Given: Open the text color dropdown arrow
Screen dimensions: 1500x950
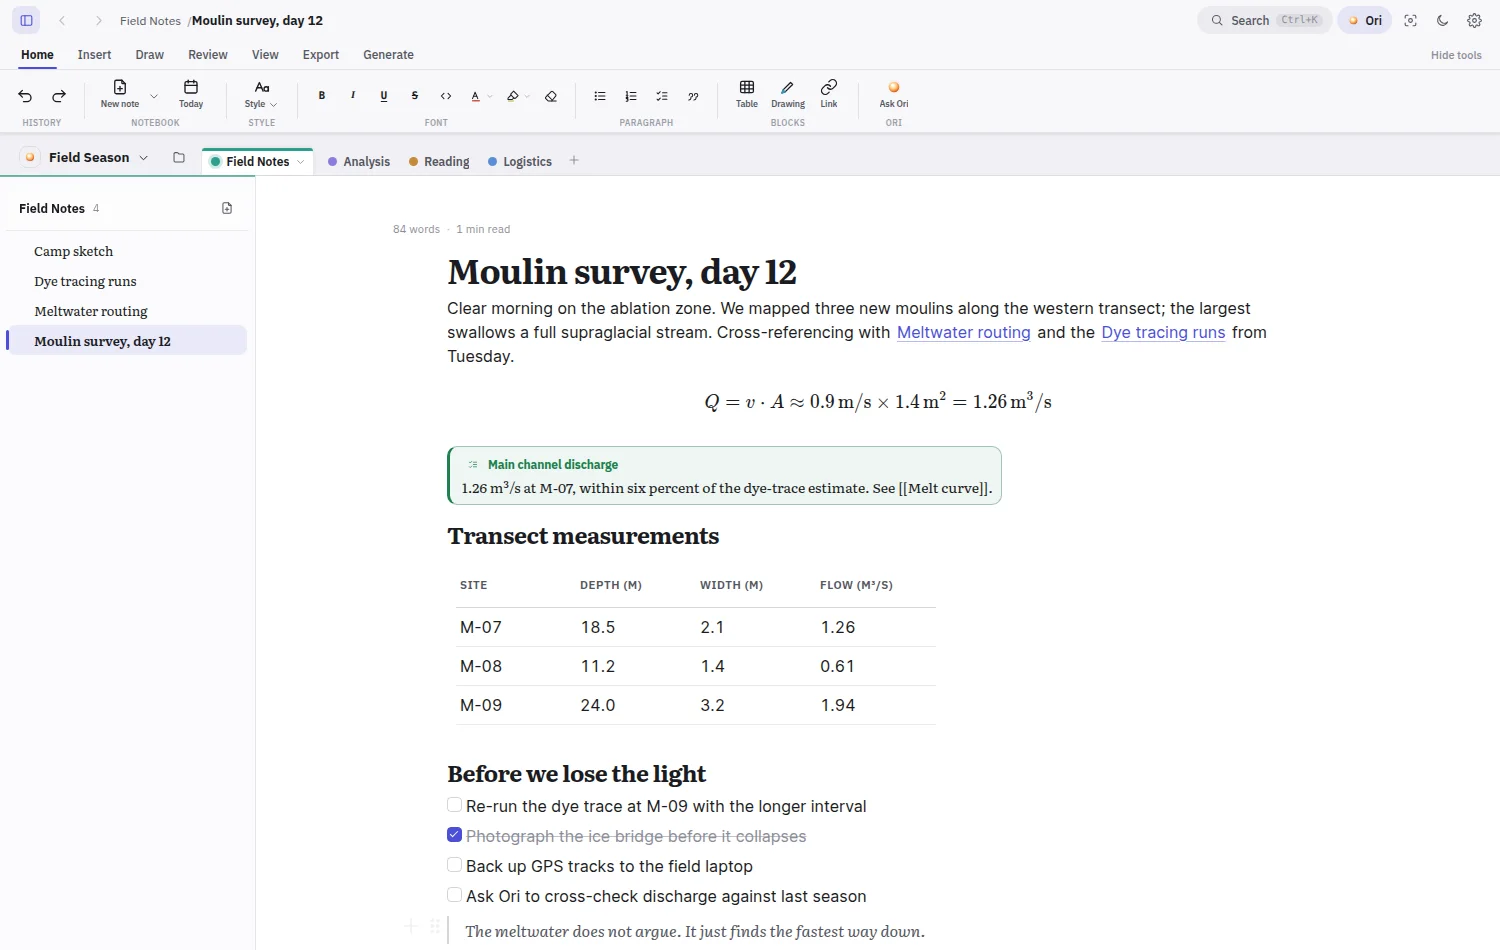Looking at the screenshot, I should (490, 97).
